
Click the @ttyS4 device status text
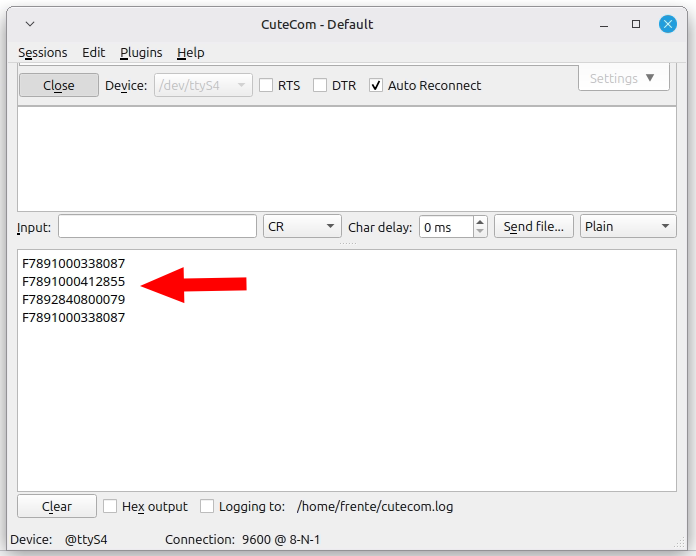[x=86, y=540]
